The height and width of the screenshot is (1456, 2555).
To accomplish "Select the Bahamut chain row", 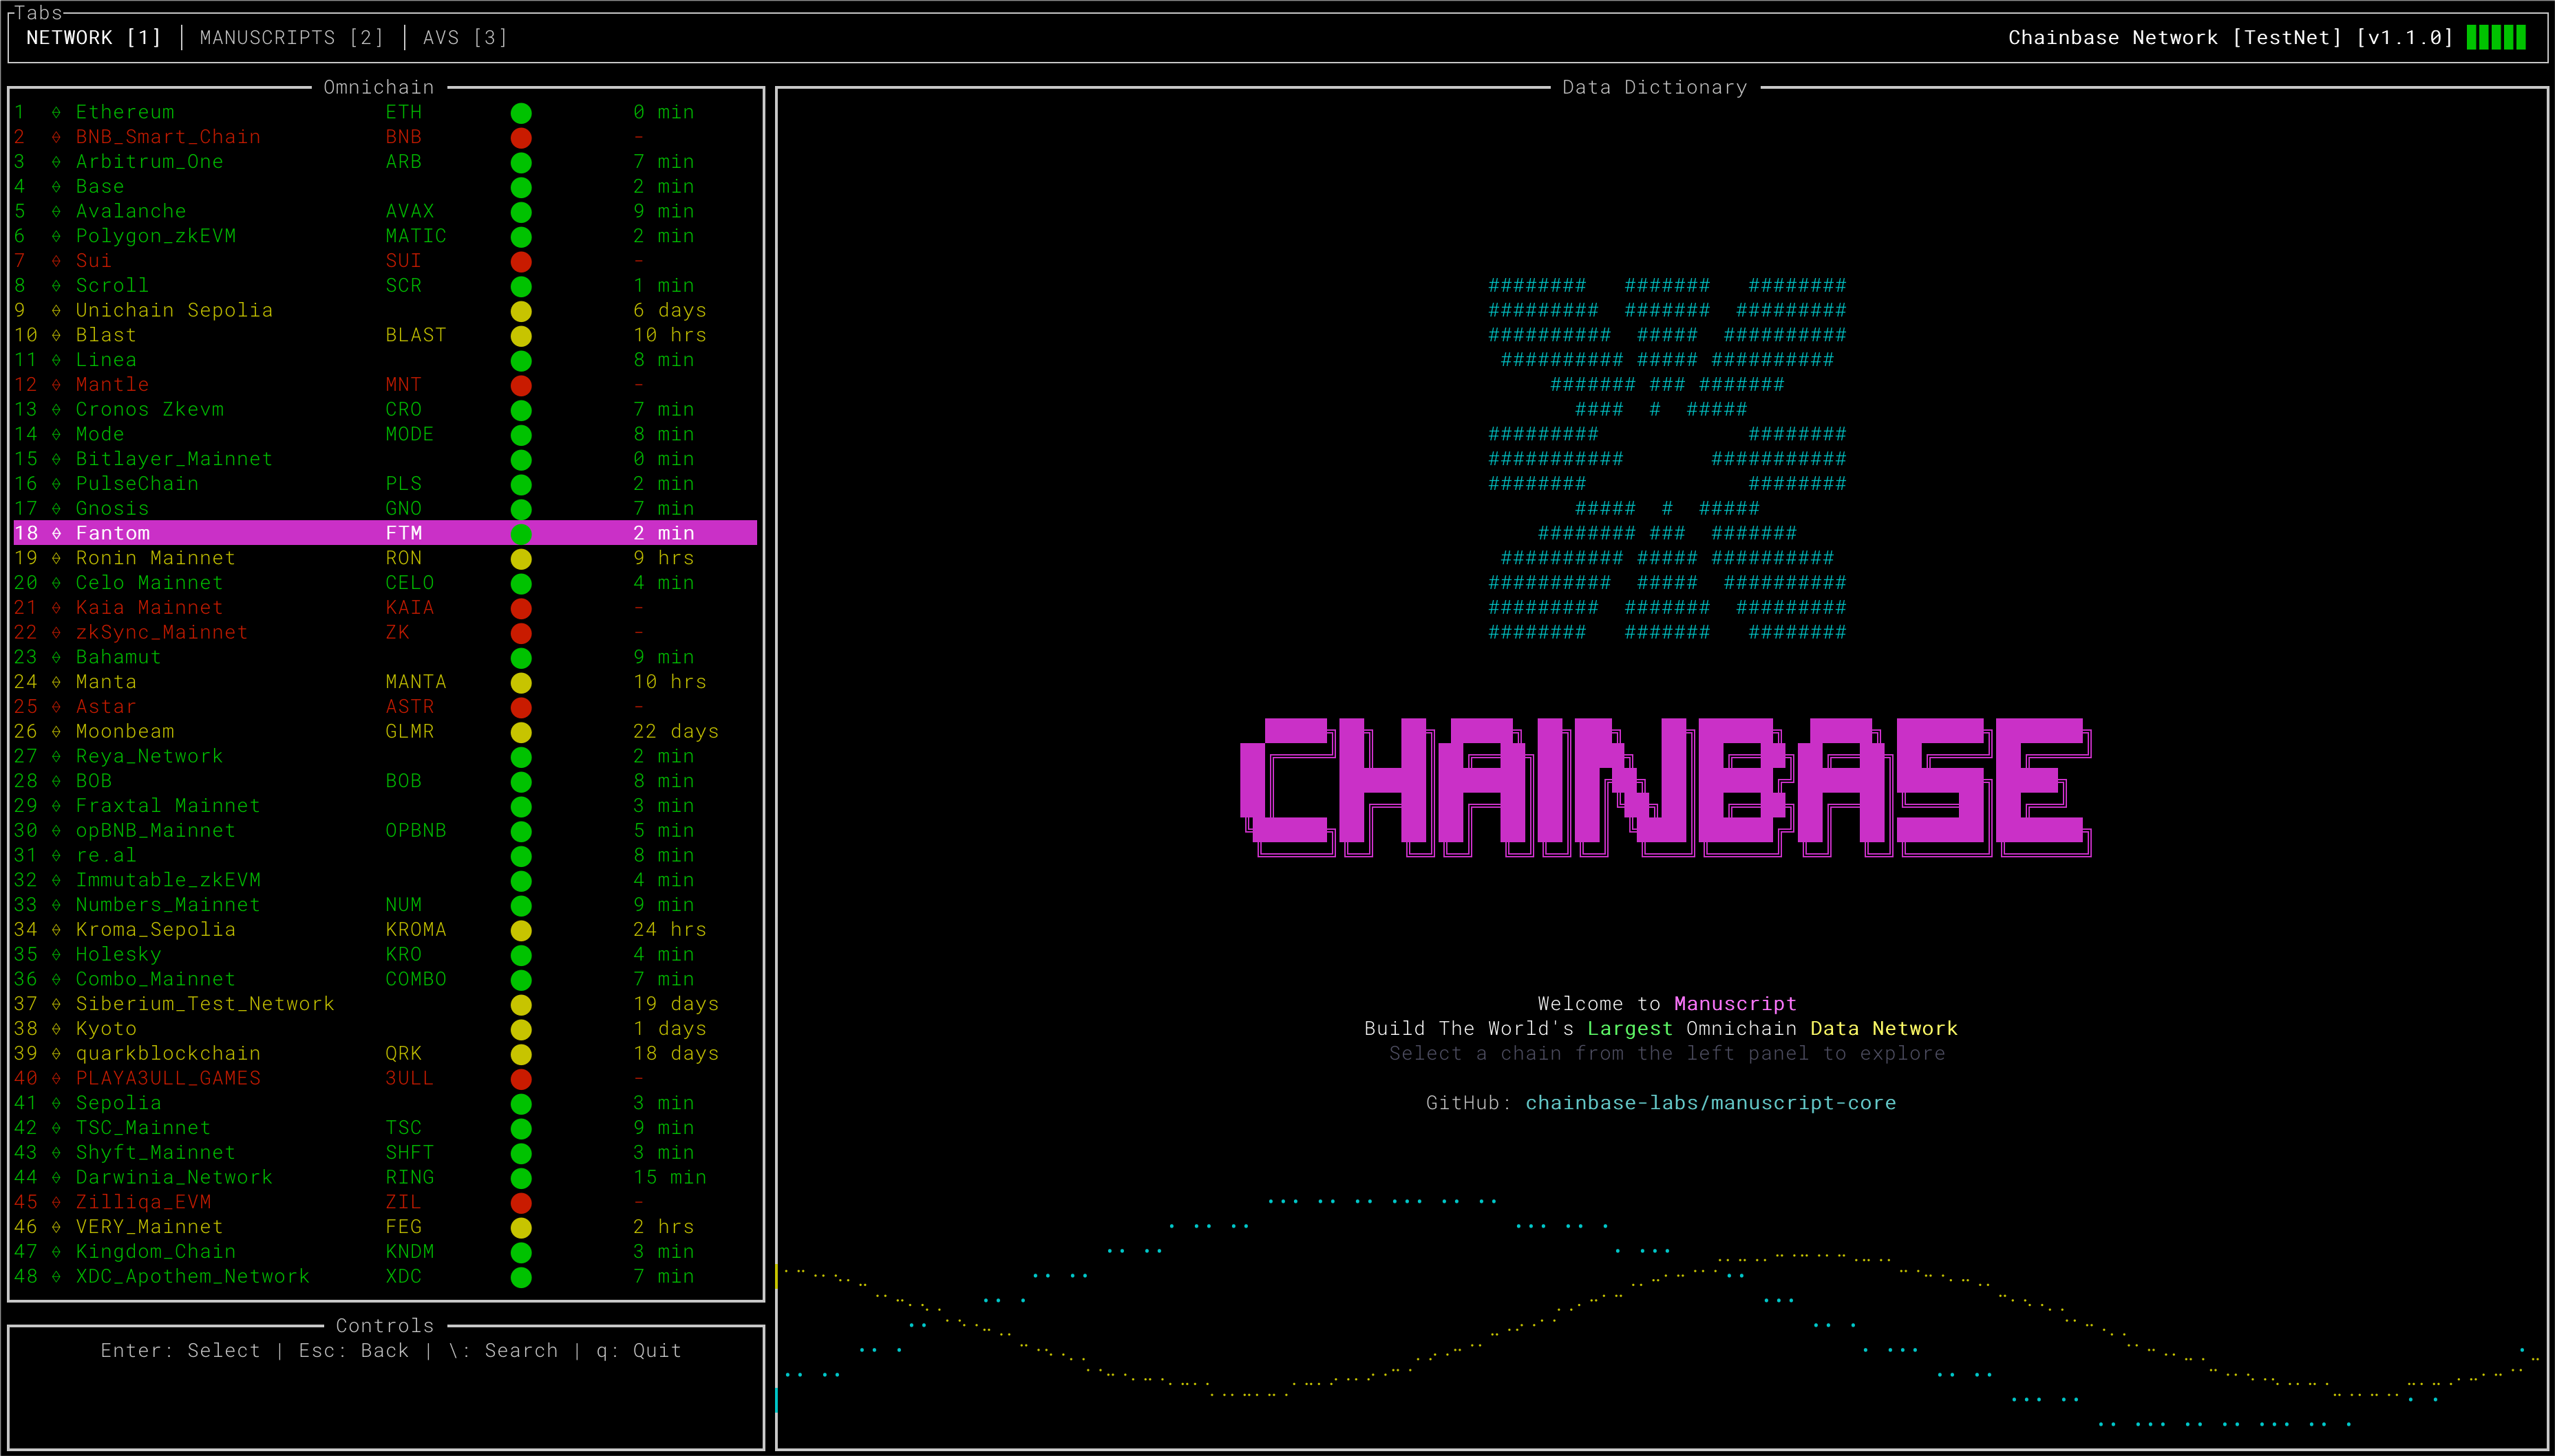I will click(385, 657).
